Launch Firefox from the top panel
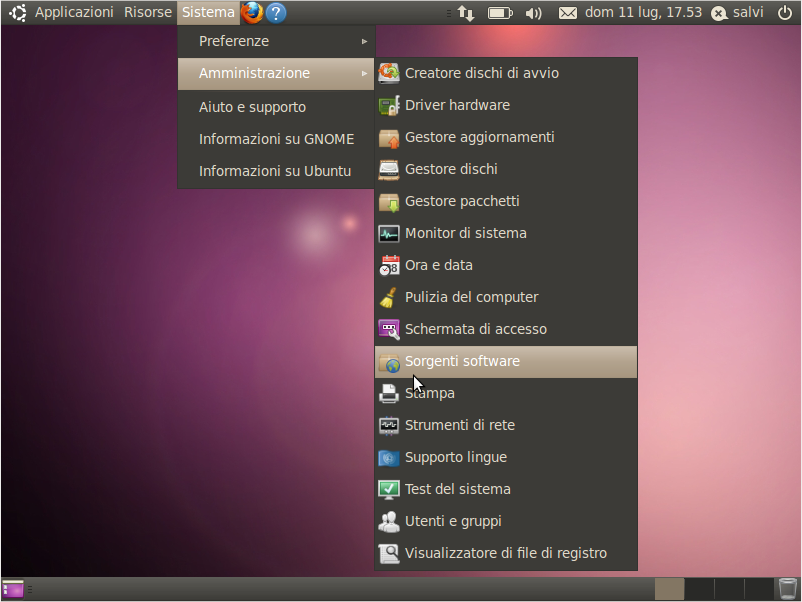Viewport: 802px width, 602px height. (x=252, y=12)
